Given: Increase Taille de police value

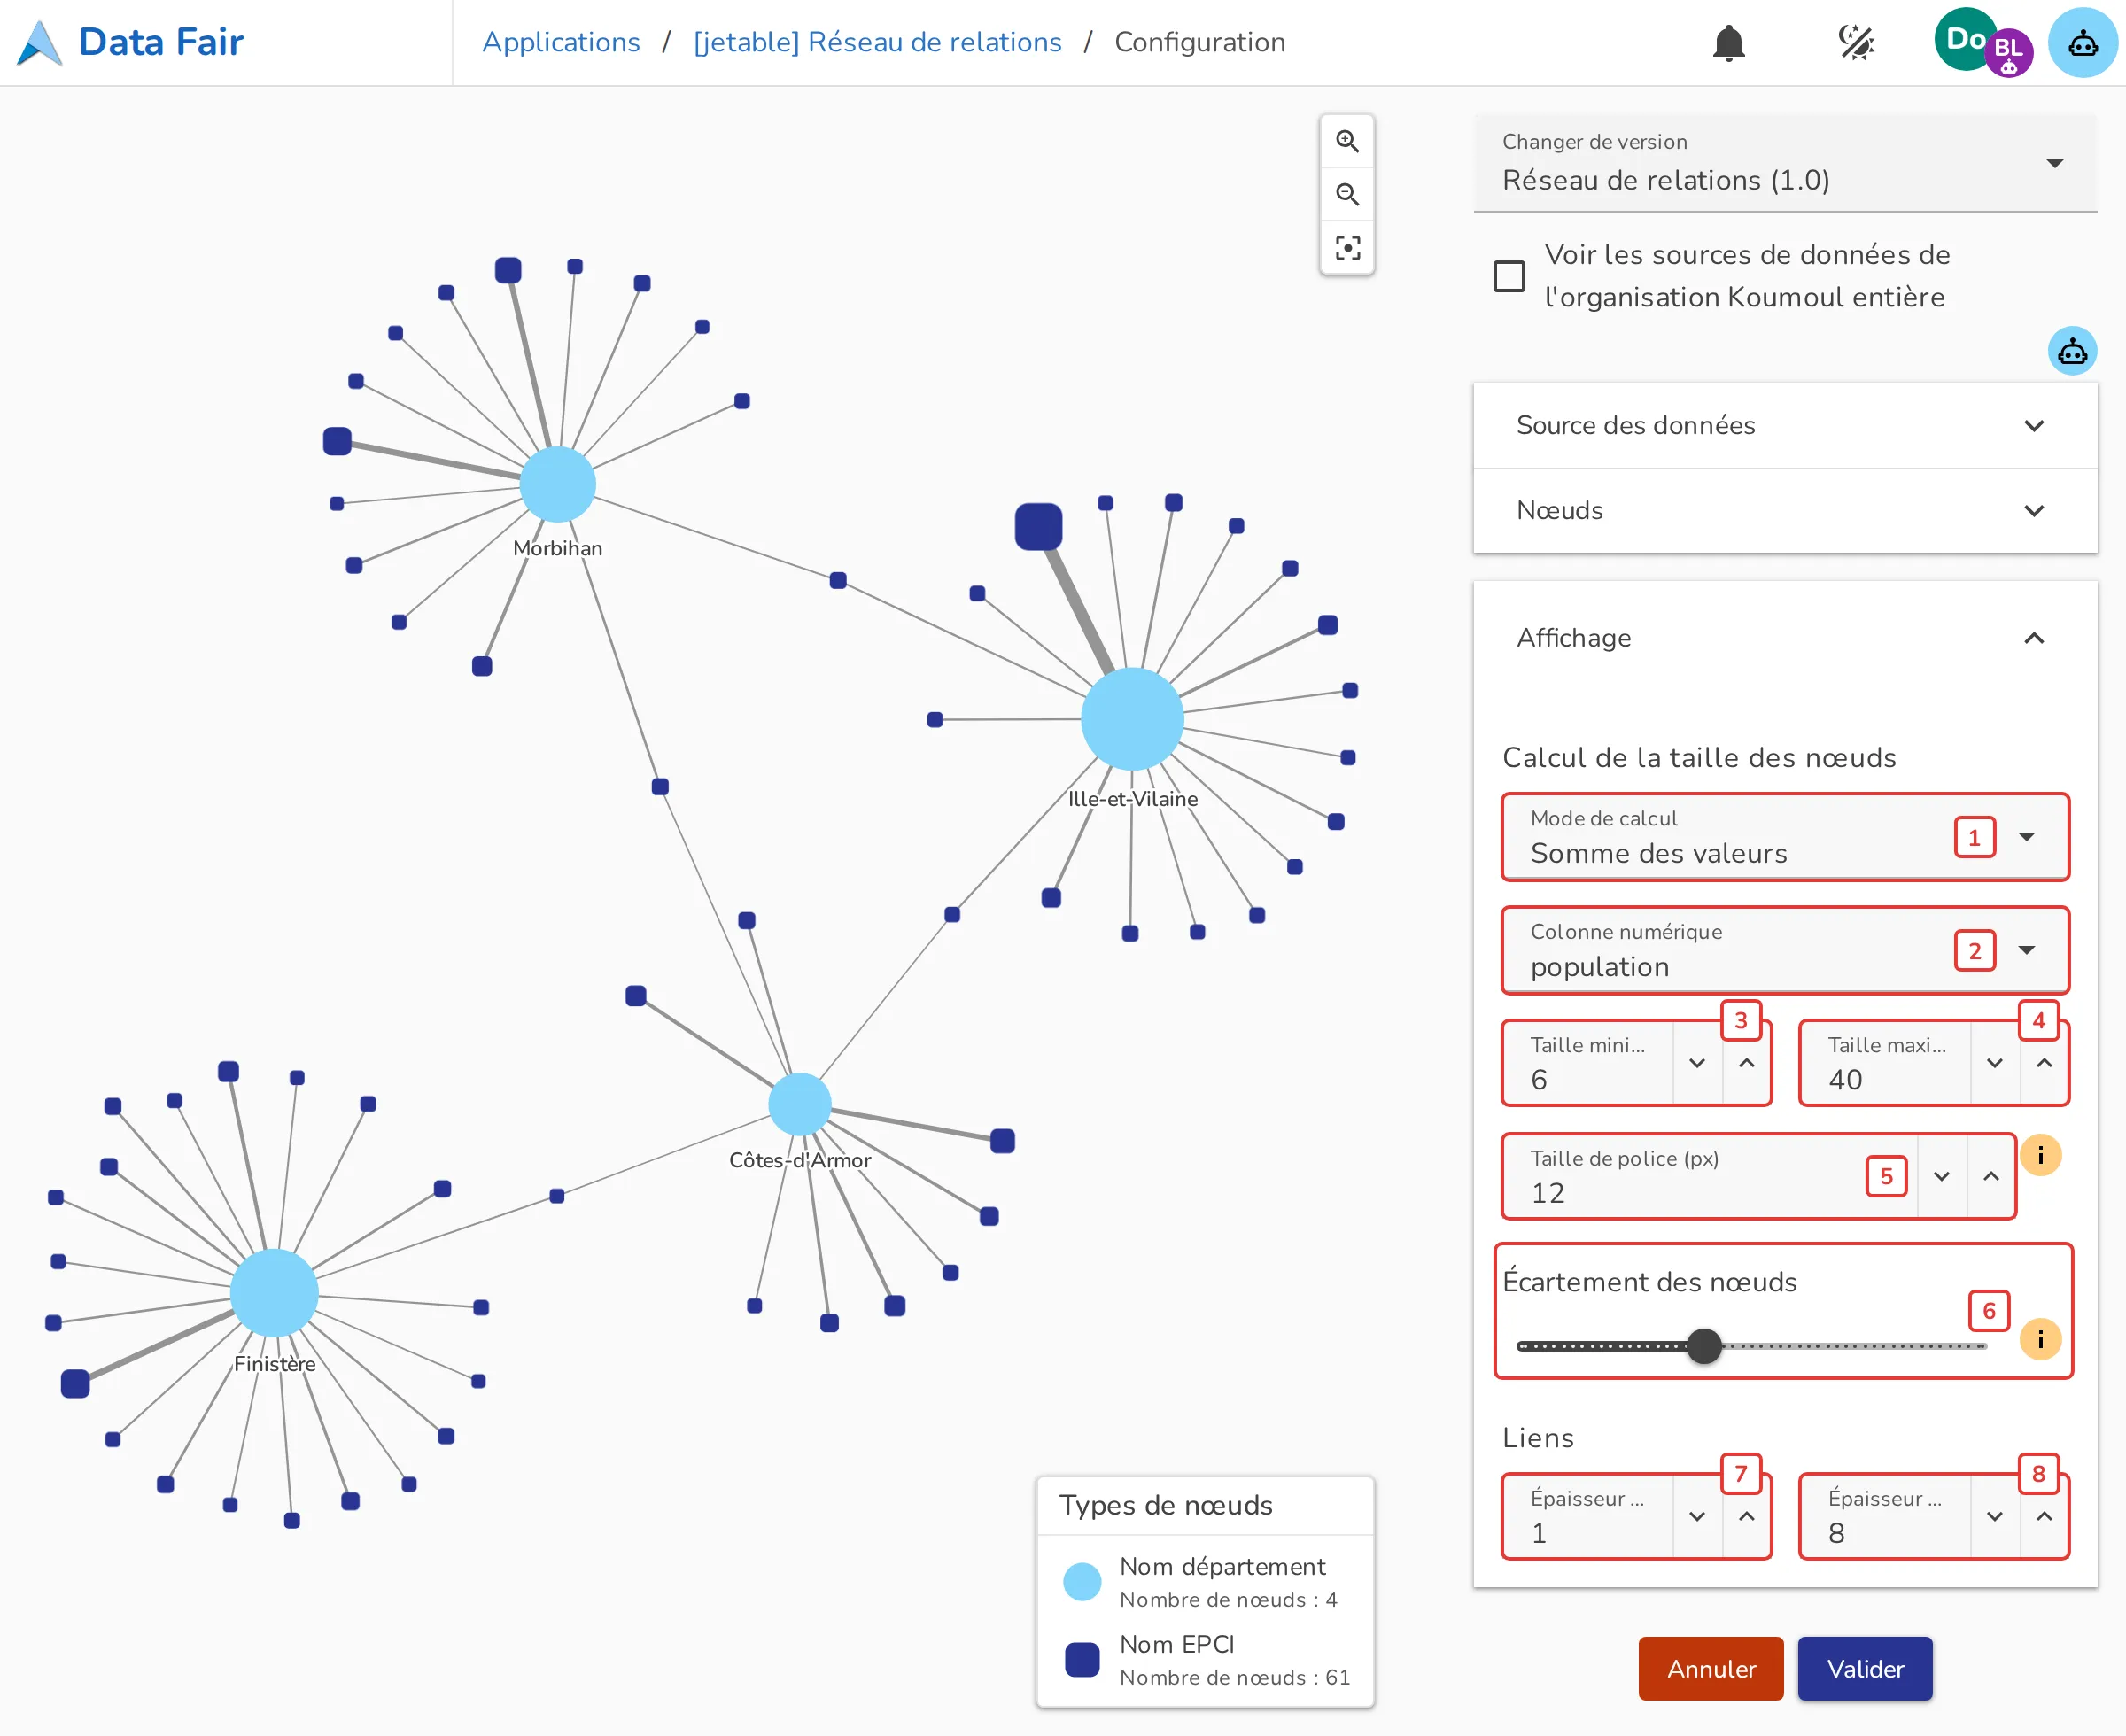Looking at the screenshot, I should click(1991, 1176).
